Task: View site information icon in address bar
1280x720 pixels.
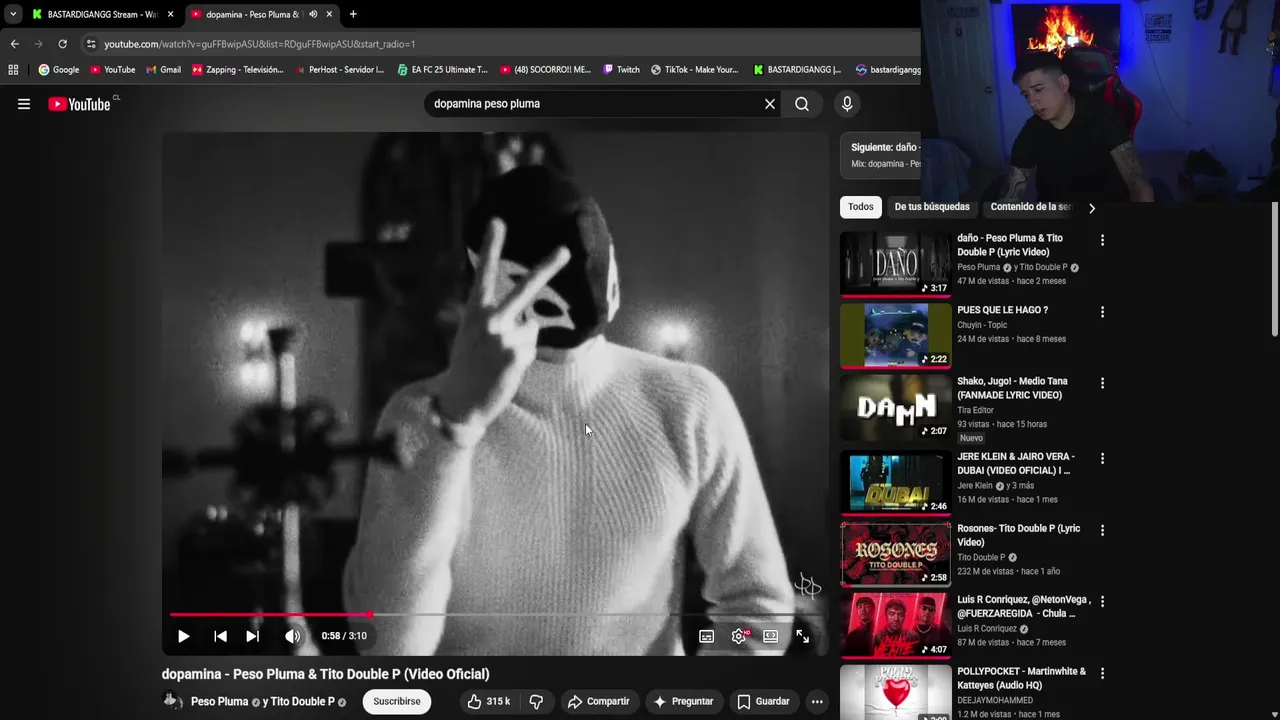Action: pyautogui.click(x=91, y=44)
